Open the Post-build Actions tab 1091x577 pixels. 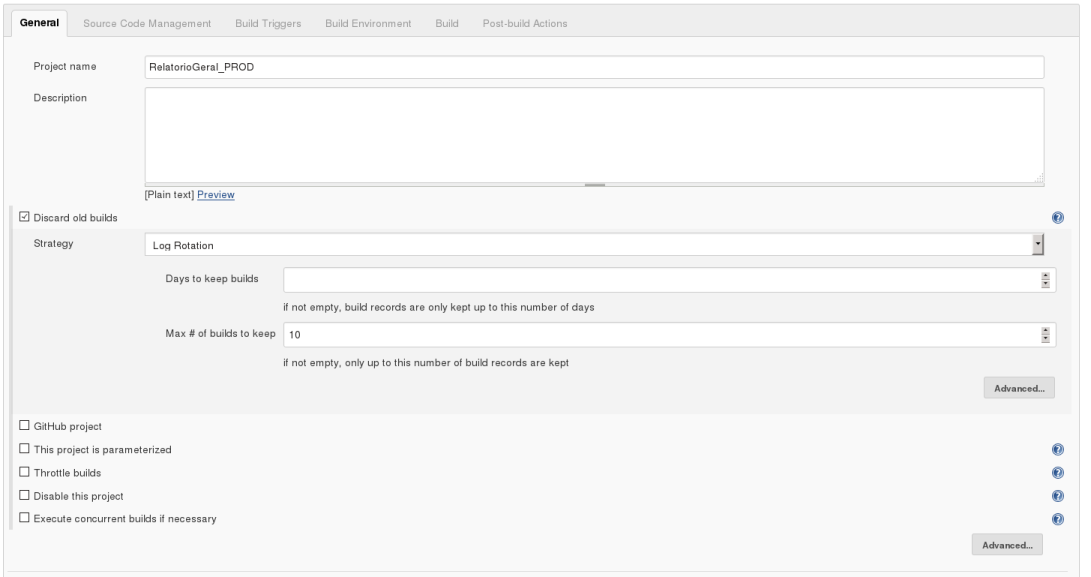coord(525,24)
